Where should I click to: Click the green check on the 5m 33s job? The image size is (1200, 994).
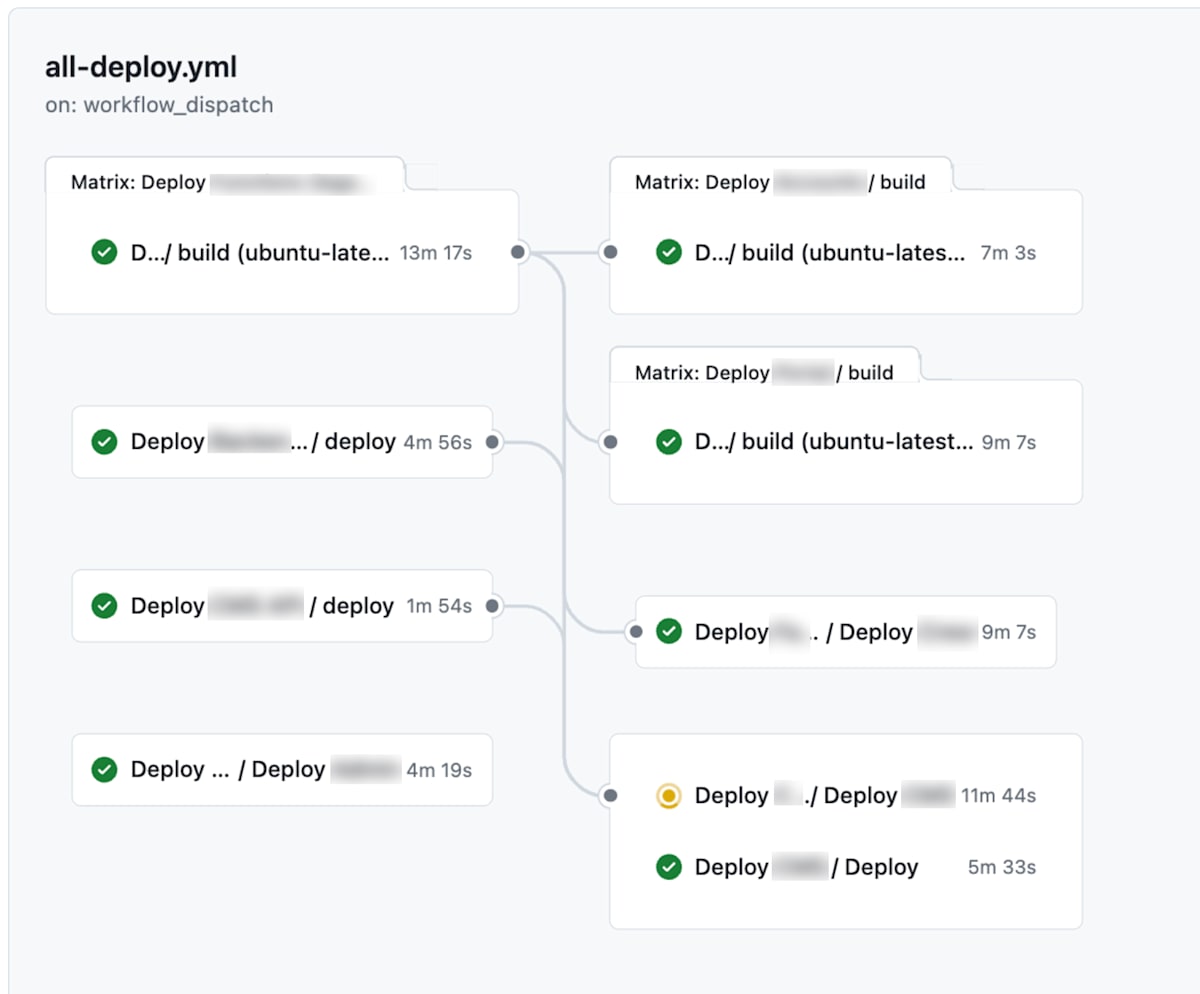[x=668, y=867]
